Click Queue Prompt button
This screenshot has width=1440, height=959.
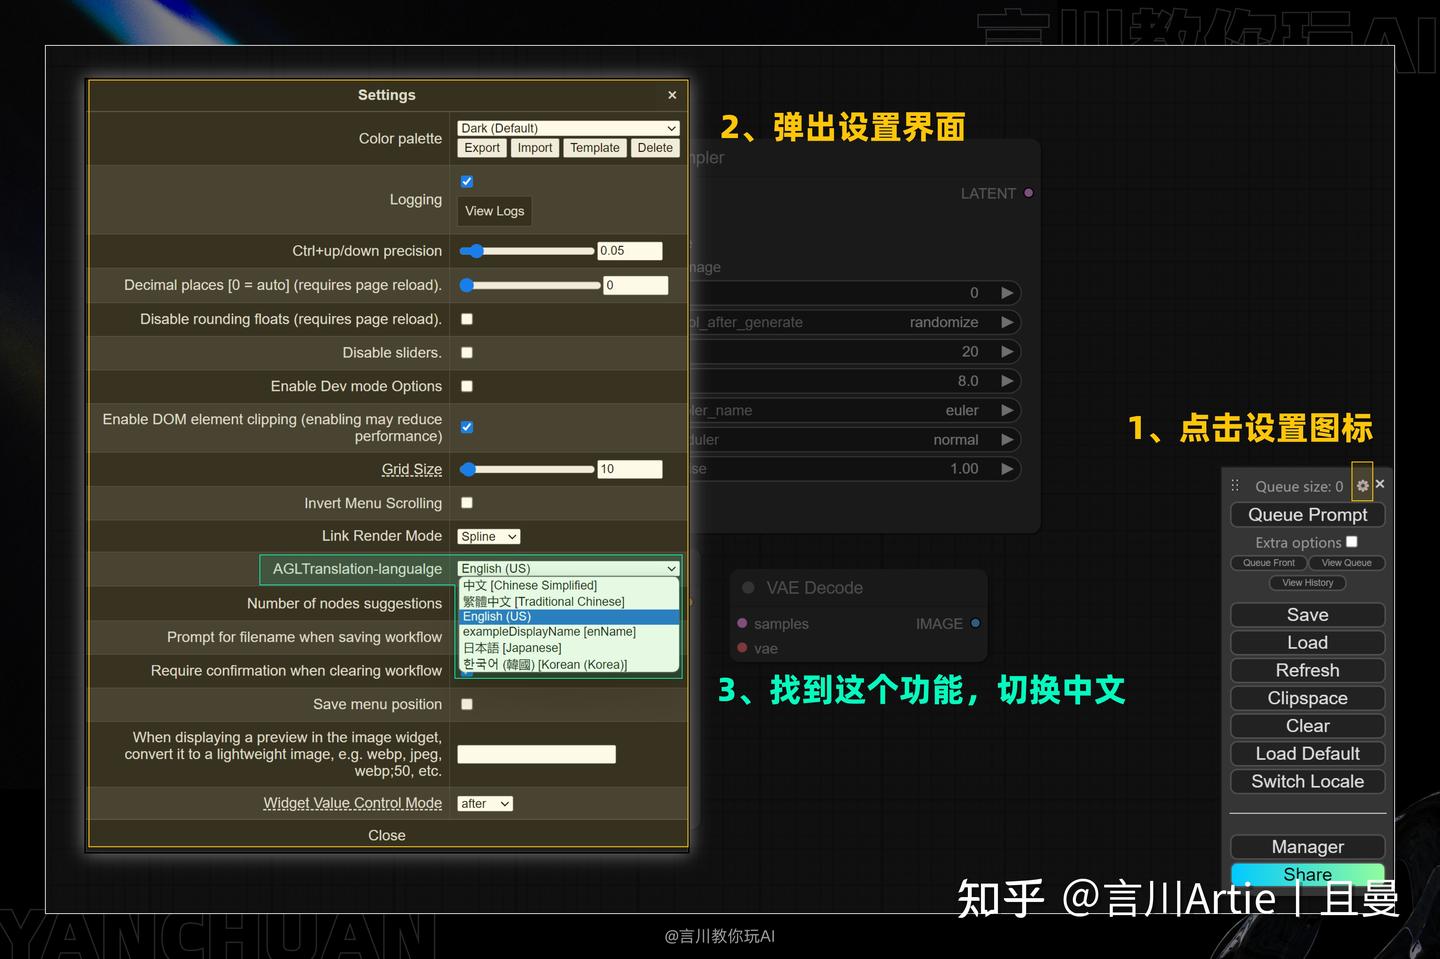point(1307,515)
